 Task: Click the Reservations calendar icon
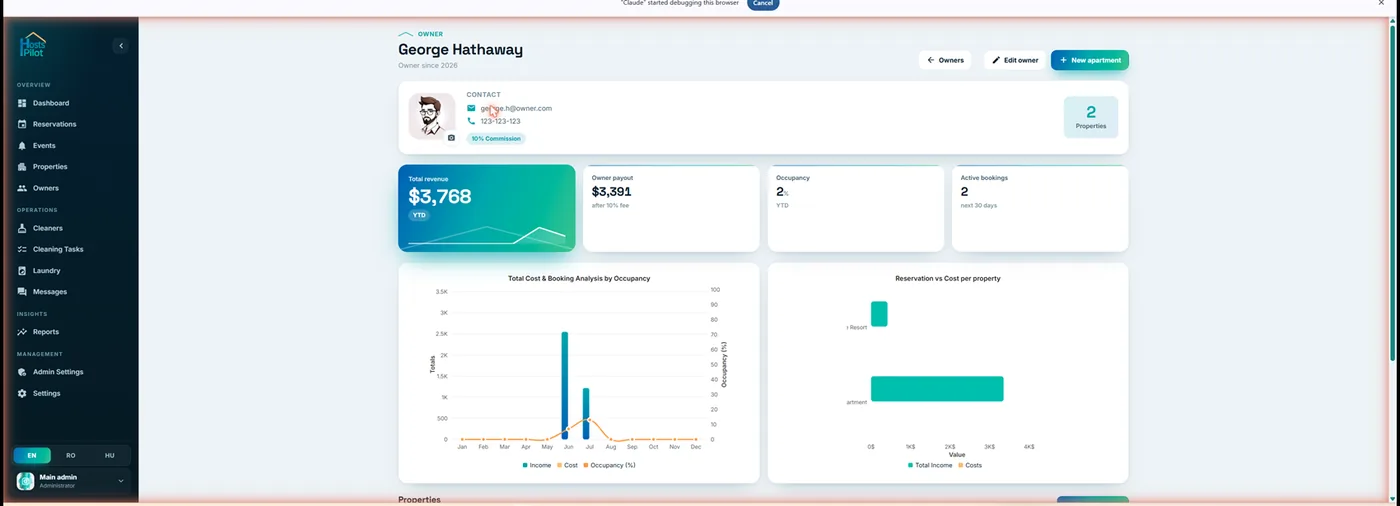22,124
